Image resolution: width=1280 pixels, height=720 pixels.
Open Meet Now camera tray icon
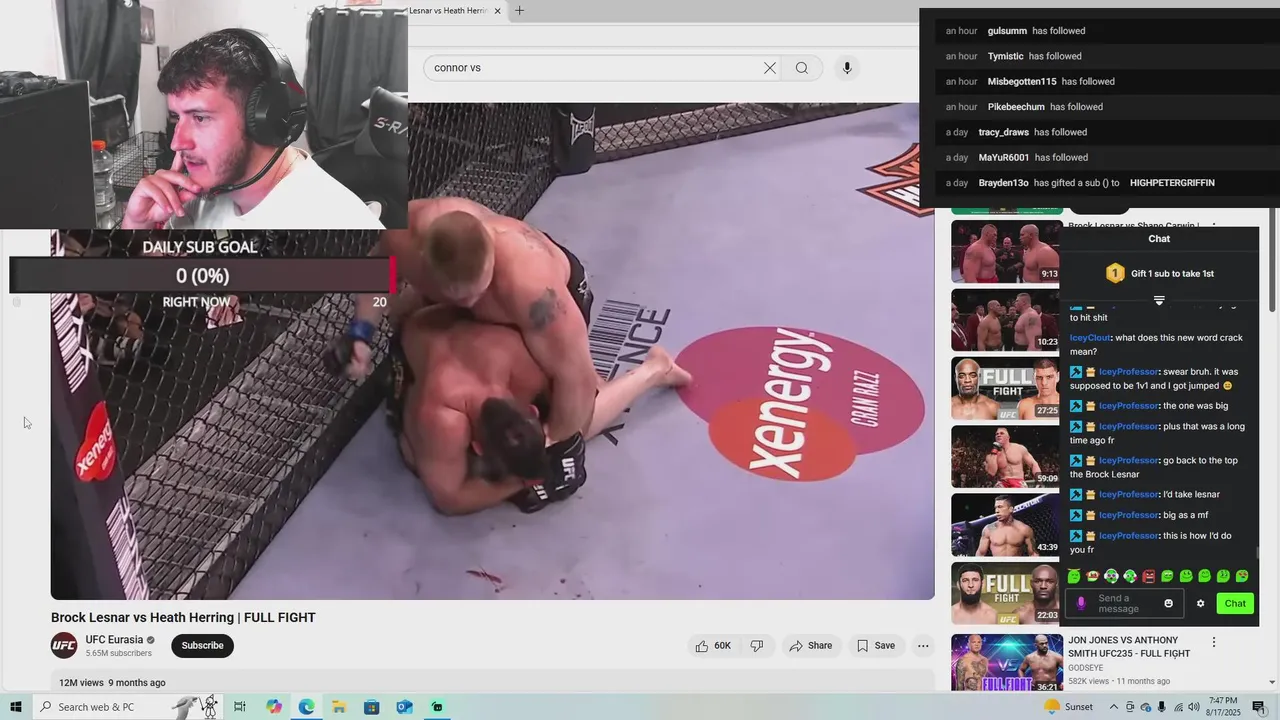[1130, 707]
